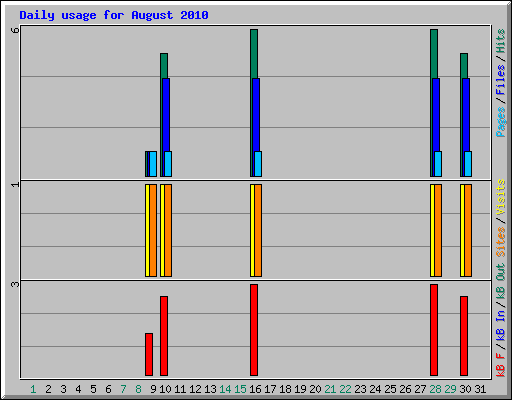512x400 pixels.
Task: Click day label '31' on the x-axis
Action: 480,389
